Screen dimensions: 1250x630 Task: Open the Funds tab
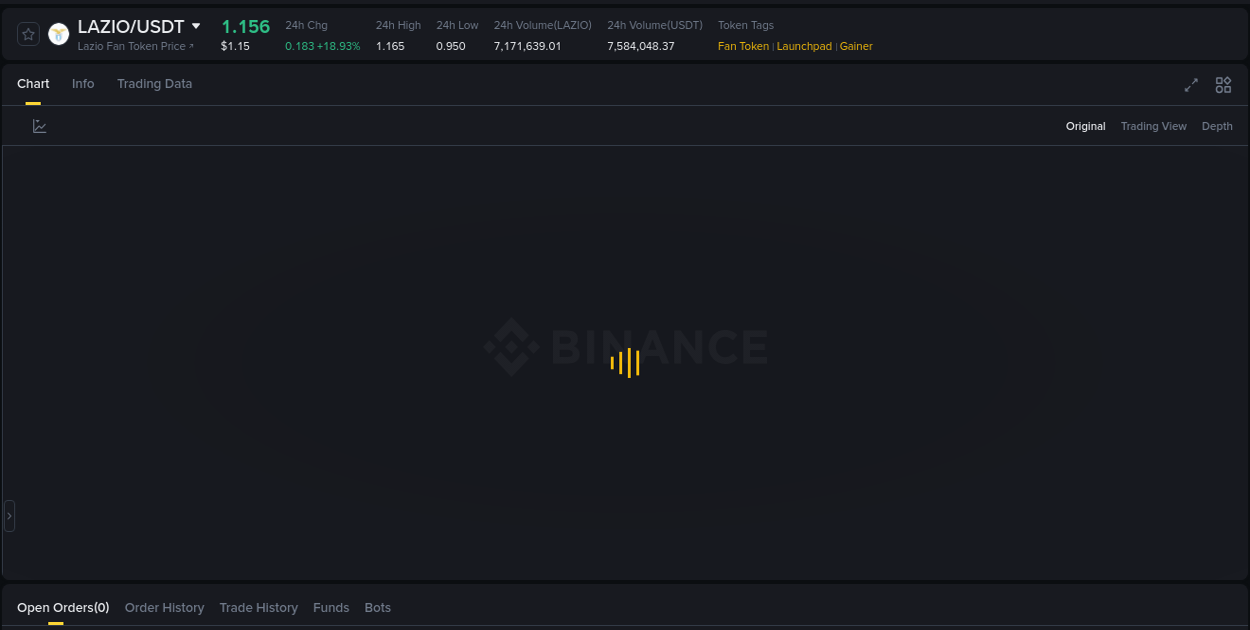point(331,608)
